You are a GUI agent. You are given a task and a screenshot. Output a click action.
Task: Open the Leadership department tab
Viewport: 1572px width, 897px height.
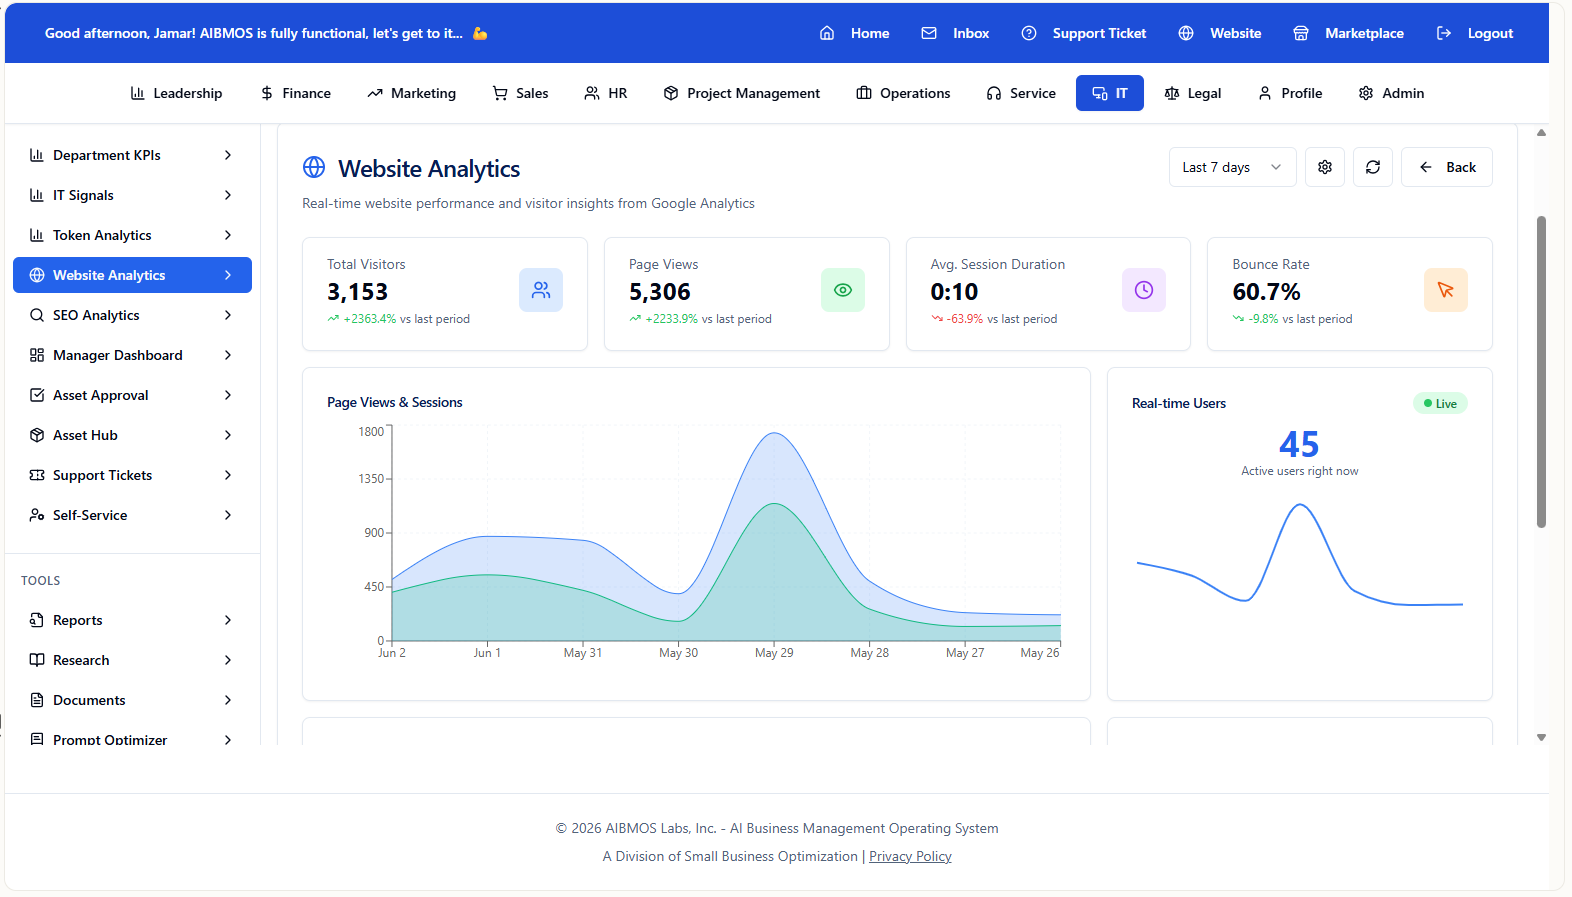(176, 93)
